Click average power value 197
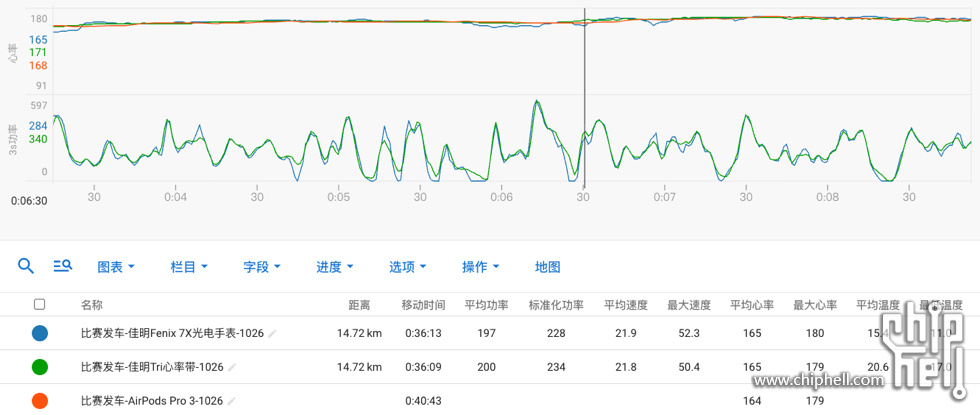 [x=486, y=334]
